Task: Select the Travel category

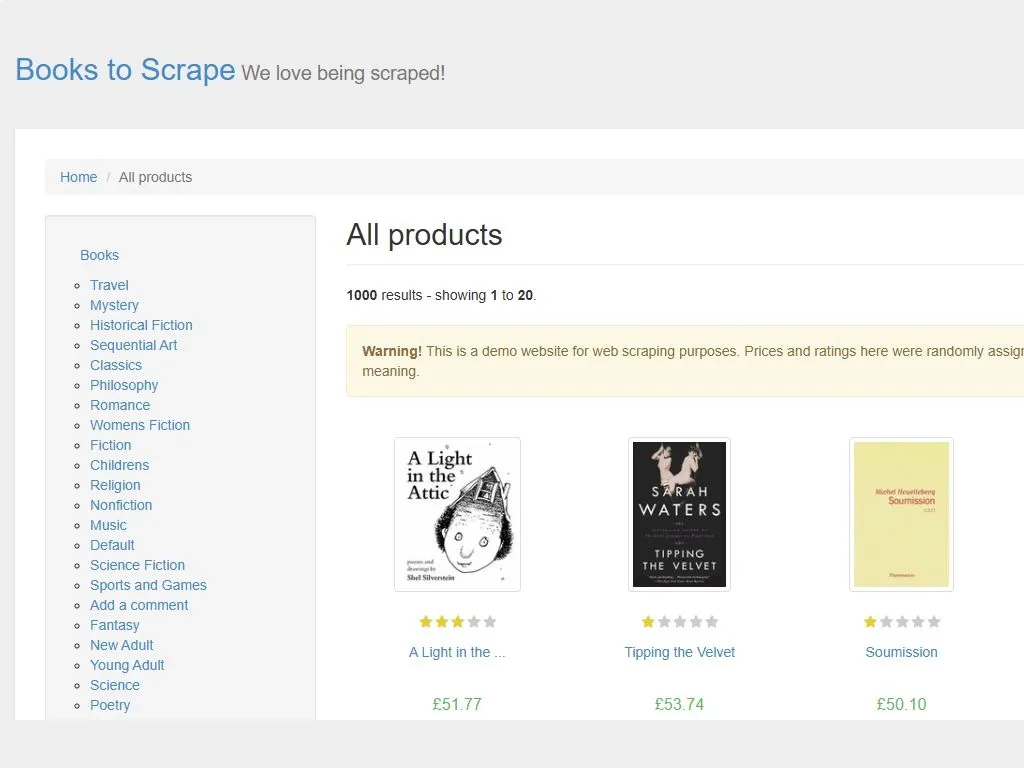Action: (x=109, y=285)
